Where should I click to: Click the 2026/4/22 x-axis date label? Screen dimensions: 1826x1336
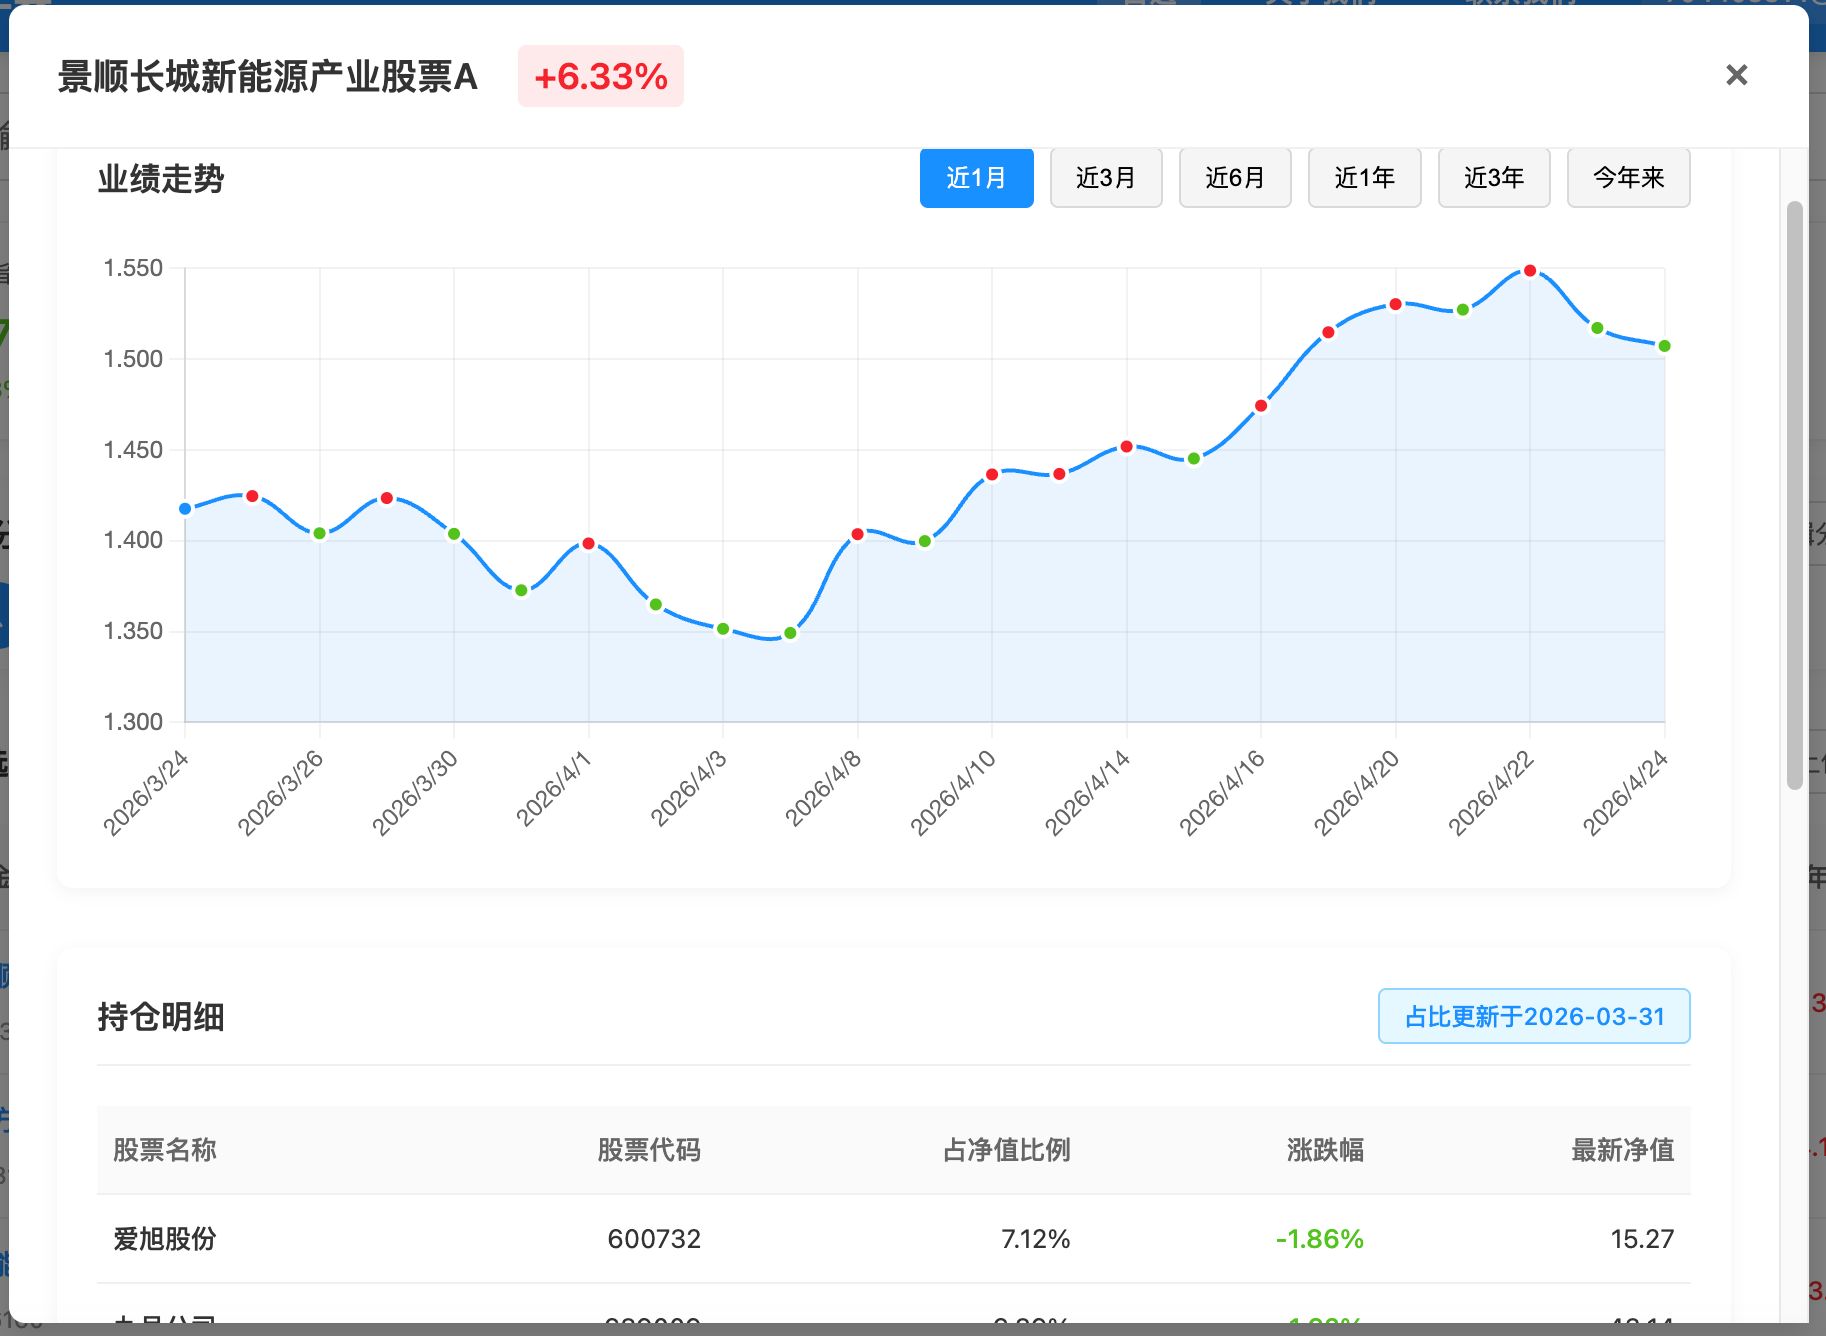[x=1491, y=793]
